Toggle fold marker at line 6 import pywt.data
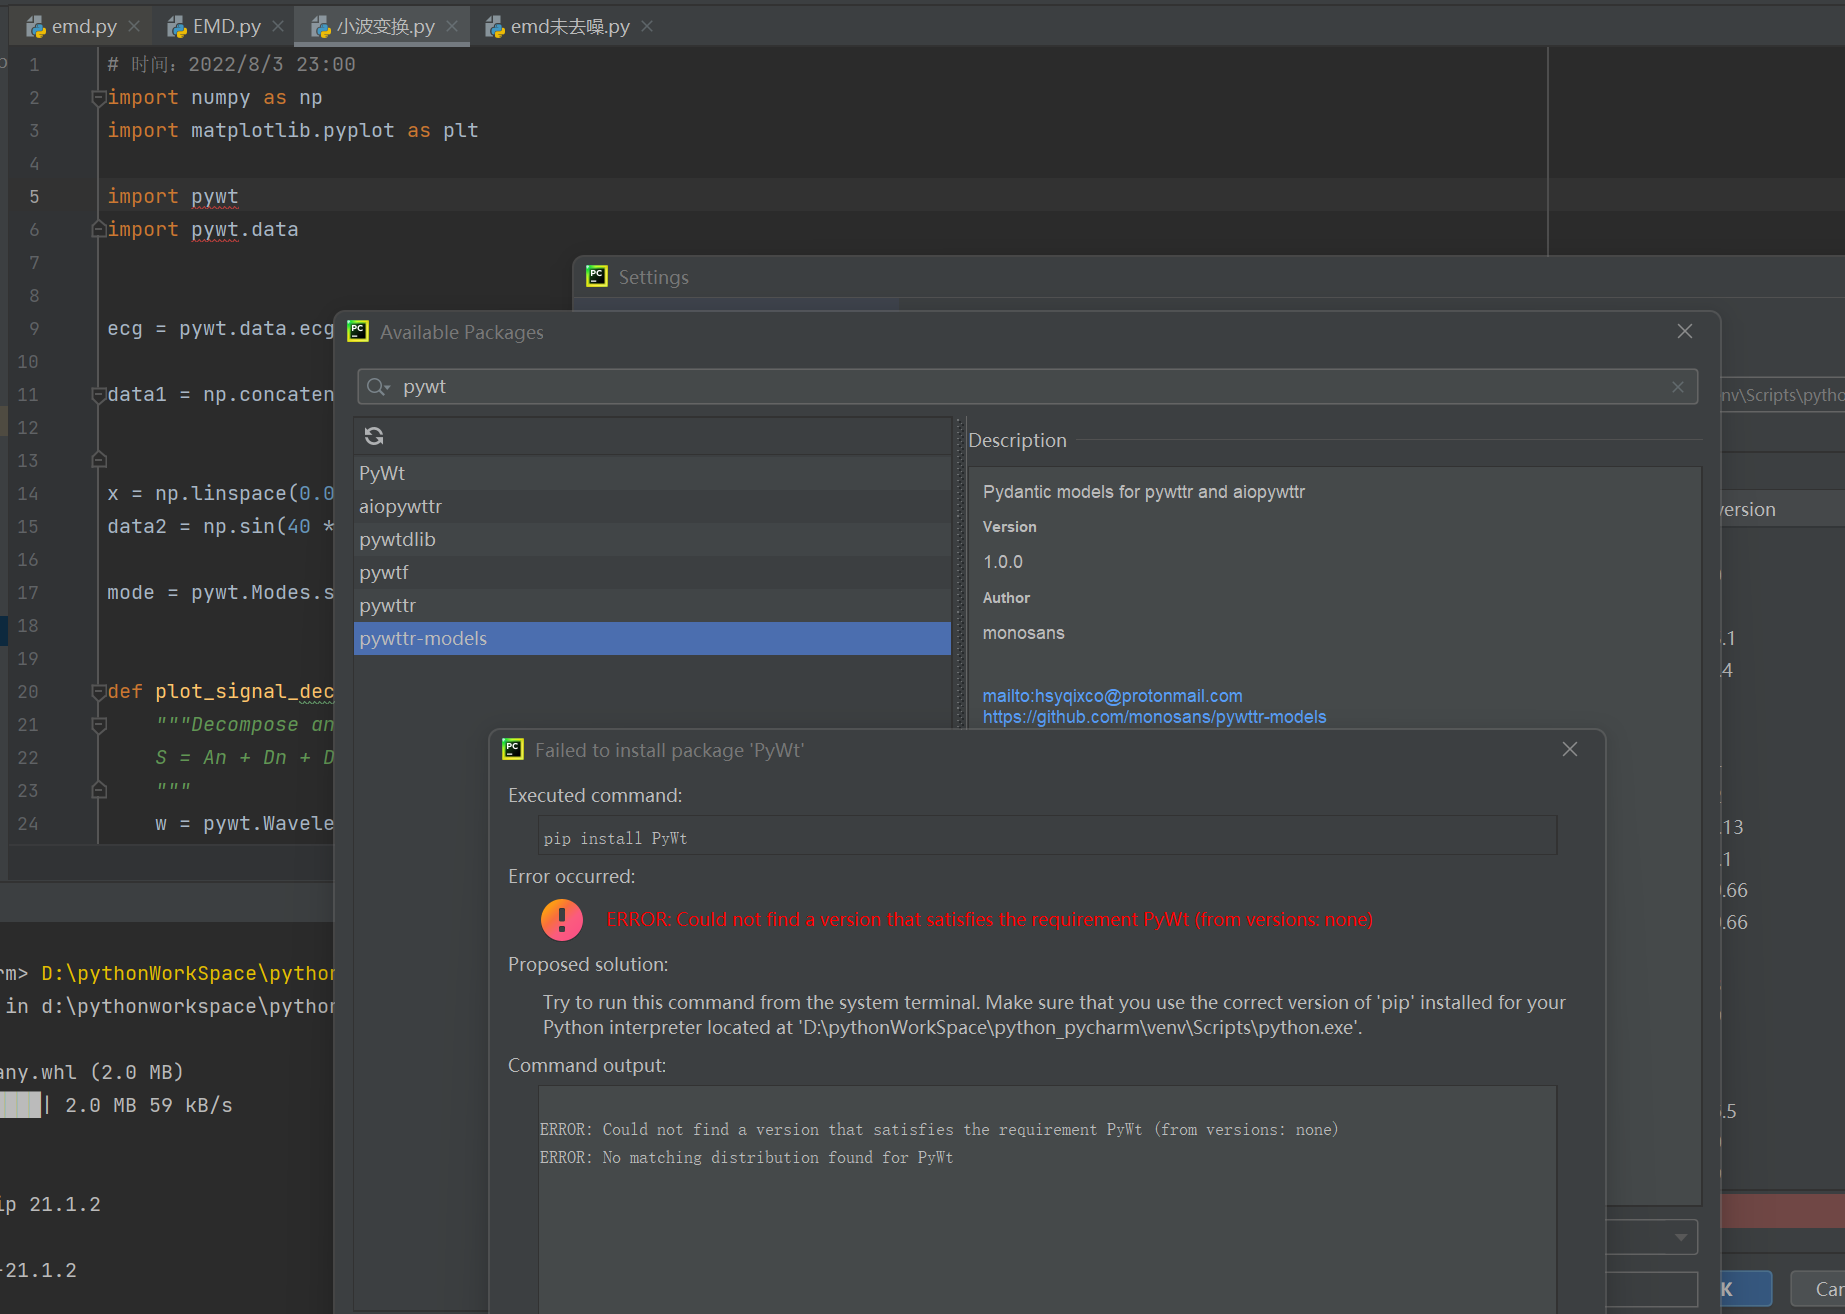 pos(99,230)
